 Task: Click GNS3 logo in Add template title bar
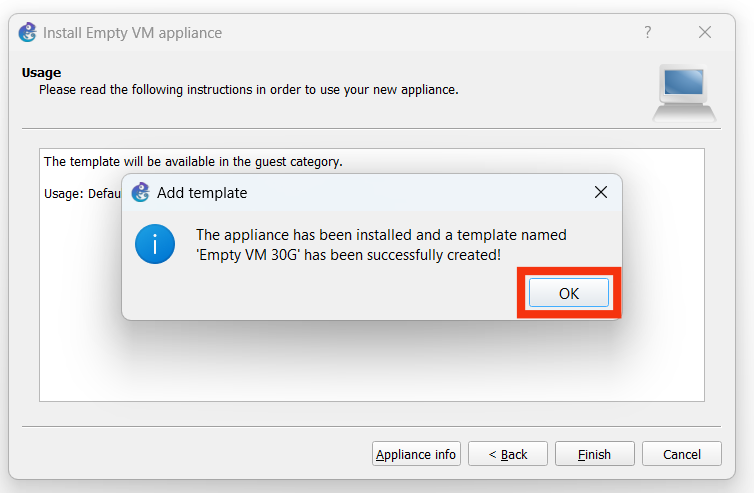click(x=141, y=192)
